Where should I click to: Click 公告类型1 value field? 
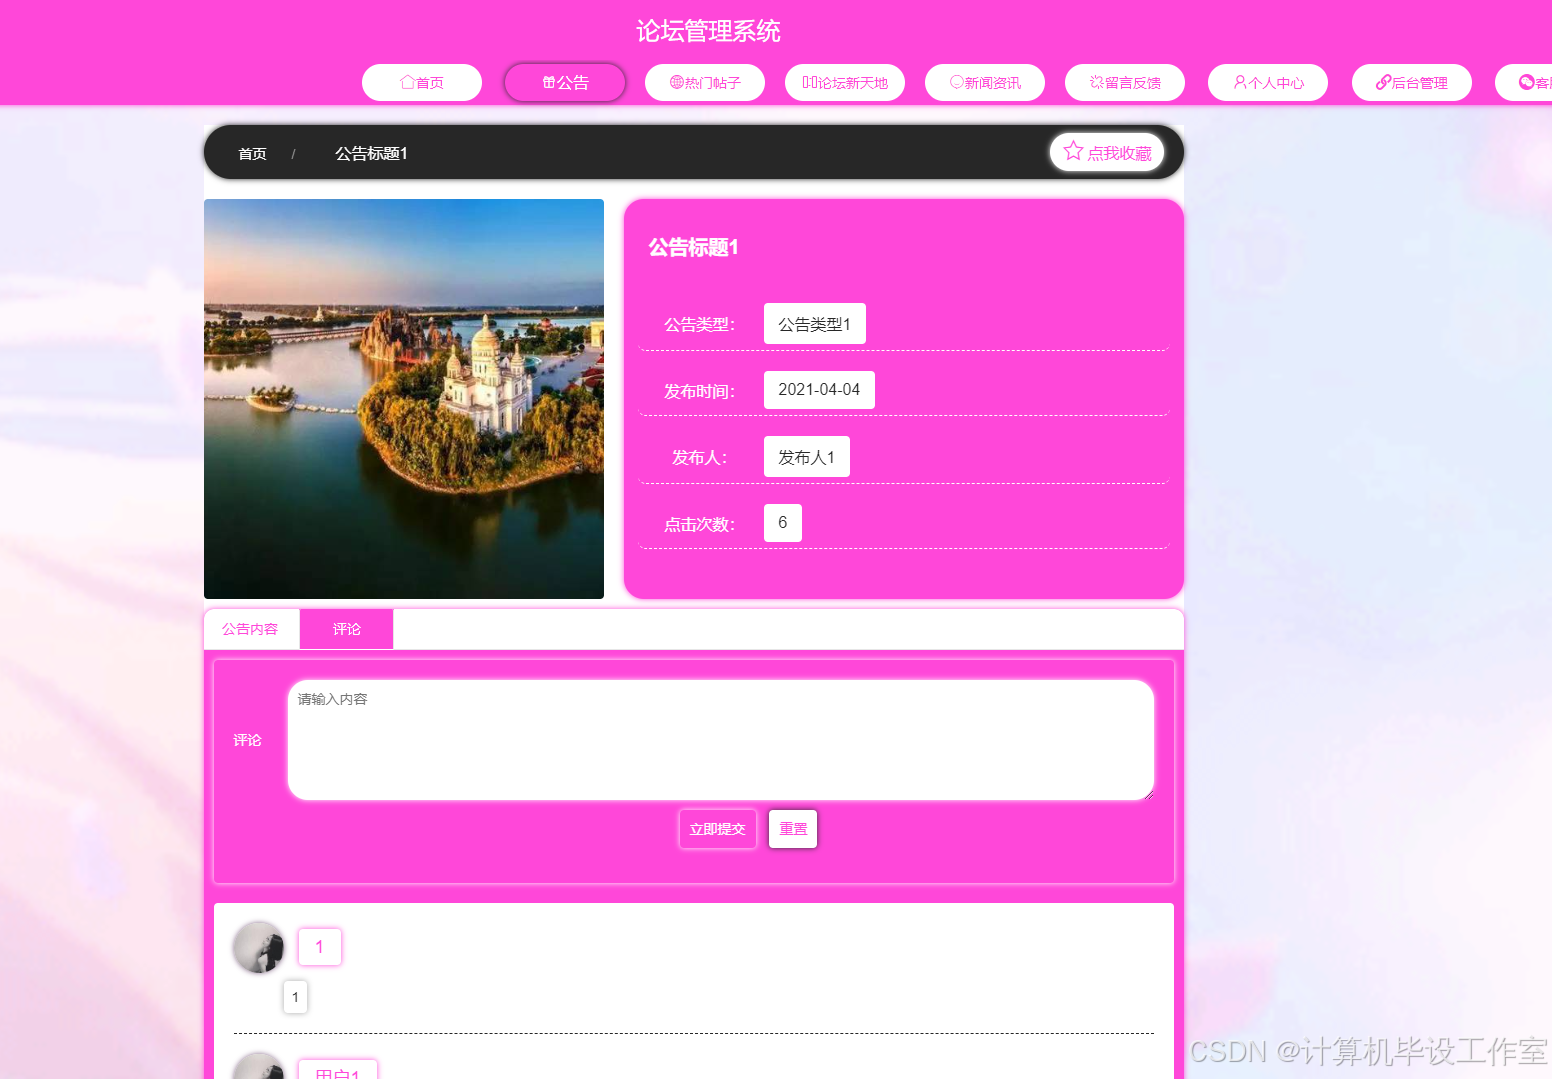tap(815, 324)
